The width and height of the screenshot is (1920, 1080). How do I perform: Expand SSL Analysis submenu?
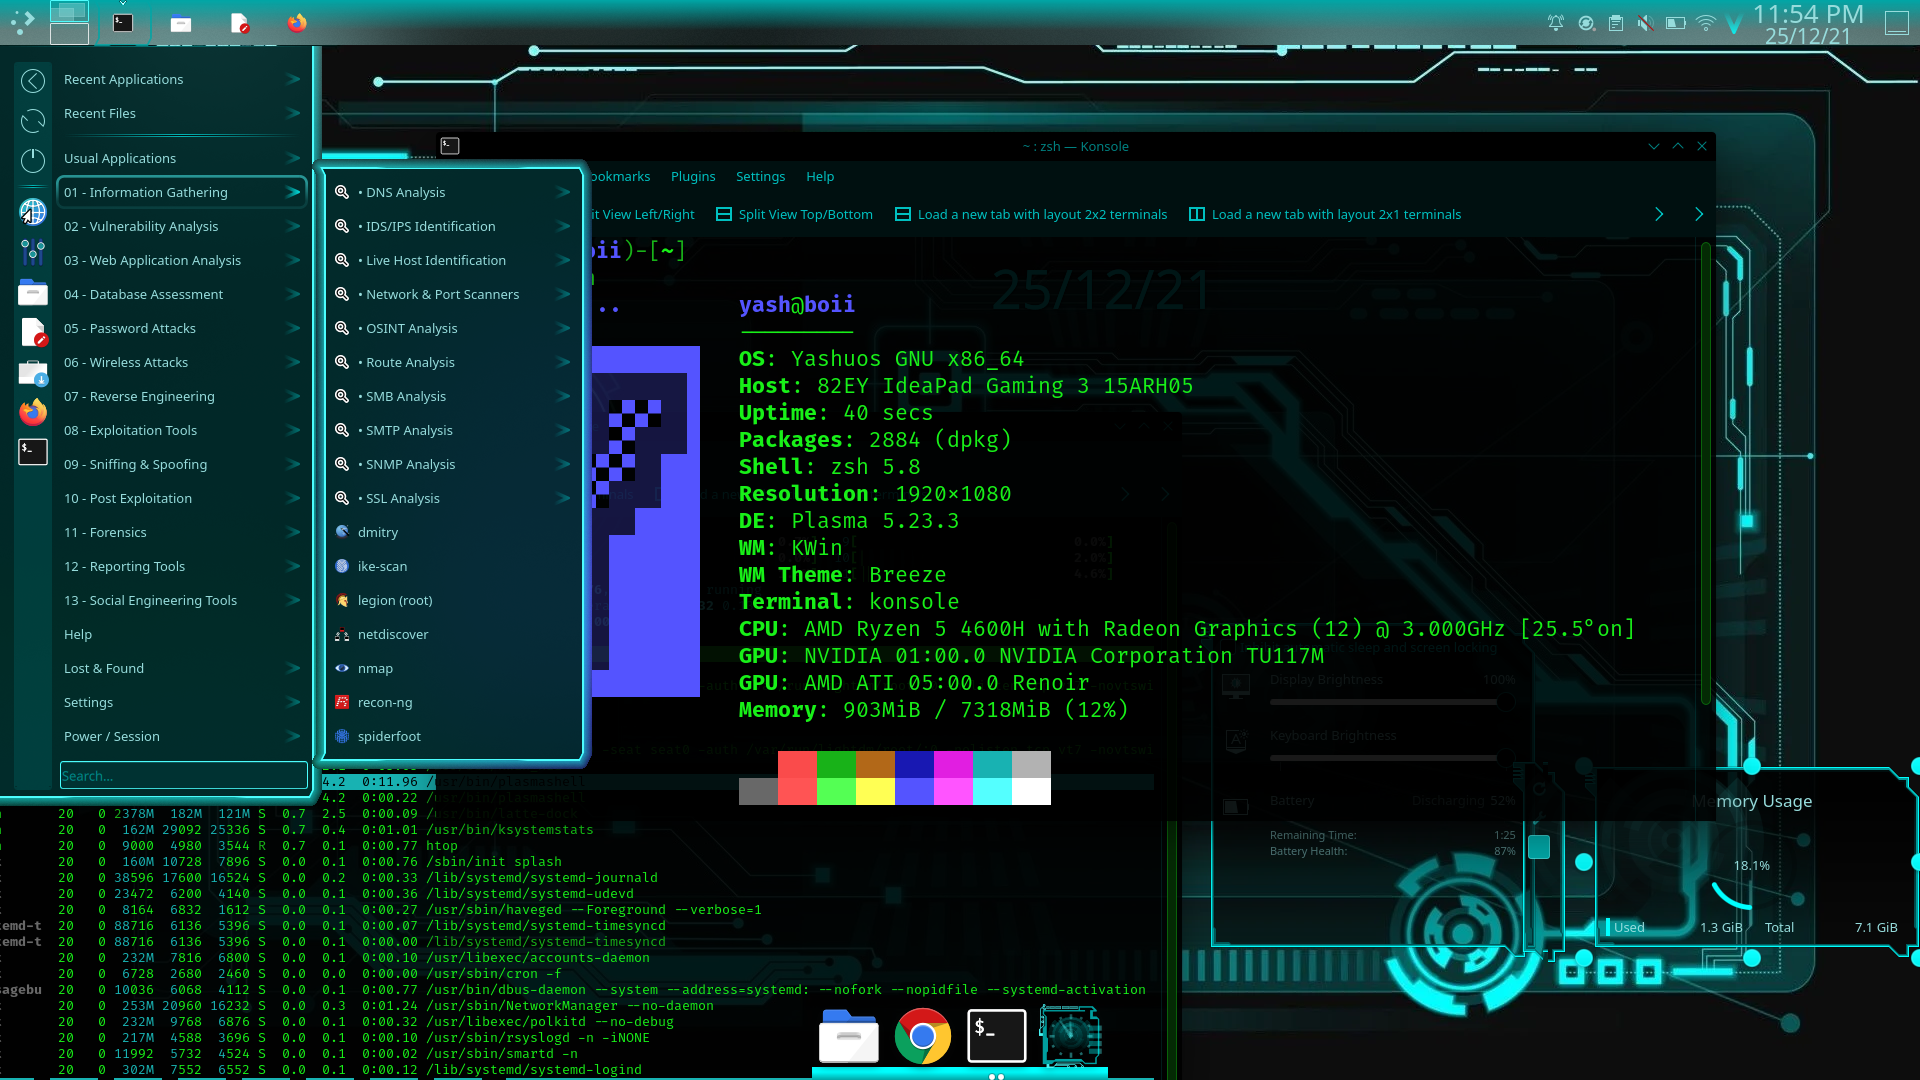tap(454, 498)
